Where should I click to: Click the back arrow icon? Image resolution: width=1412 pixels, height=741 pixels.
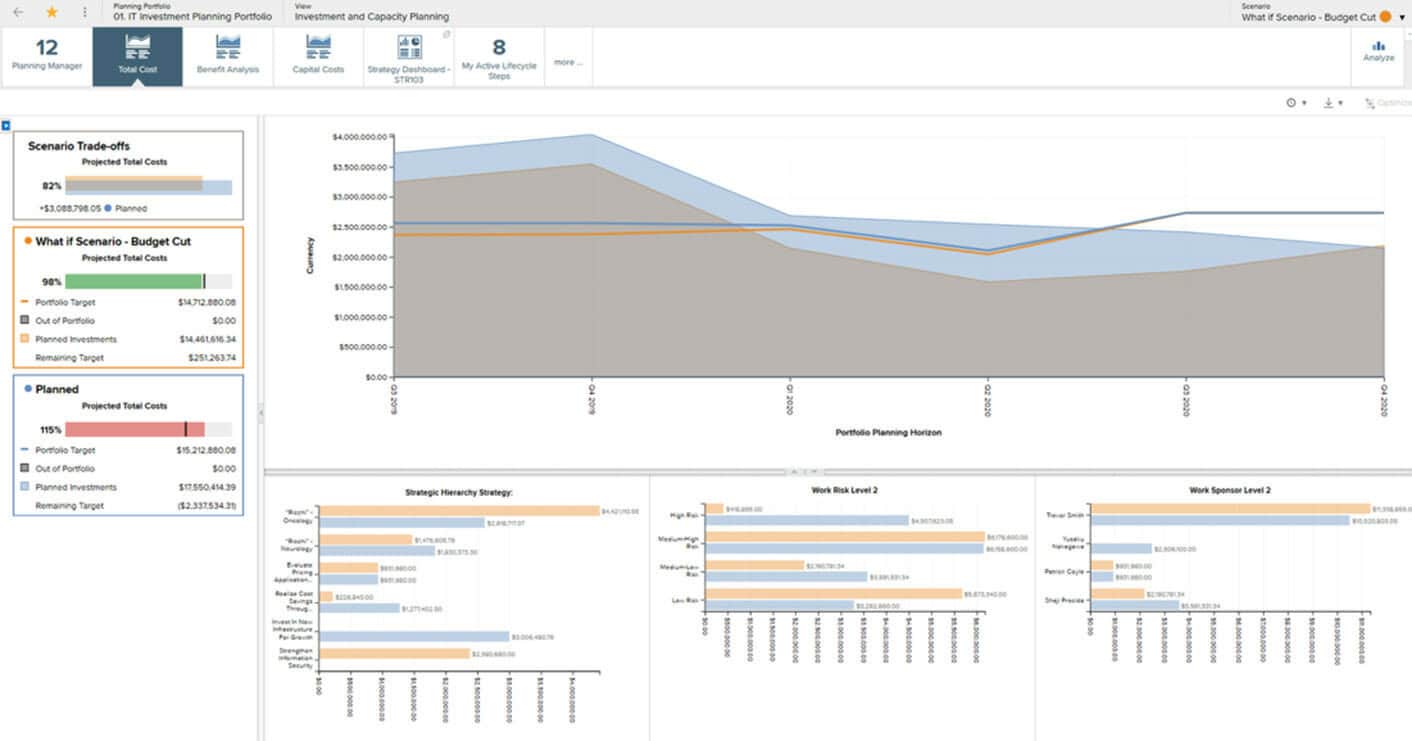coord(18,12)
